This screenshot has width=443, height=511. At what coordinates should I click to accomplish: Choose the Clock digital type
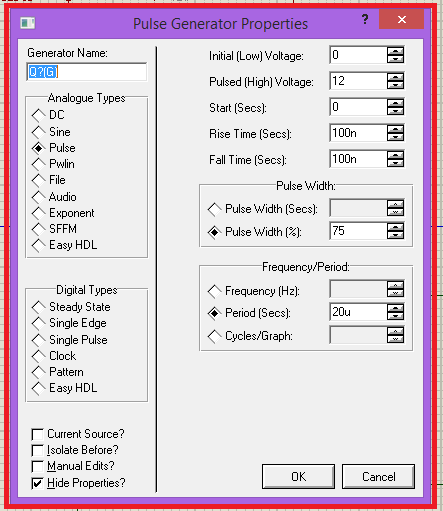click(54, 356)
